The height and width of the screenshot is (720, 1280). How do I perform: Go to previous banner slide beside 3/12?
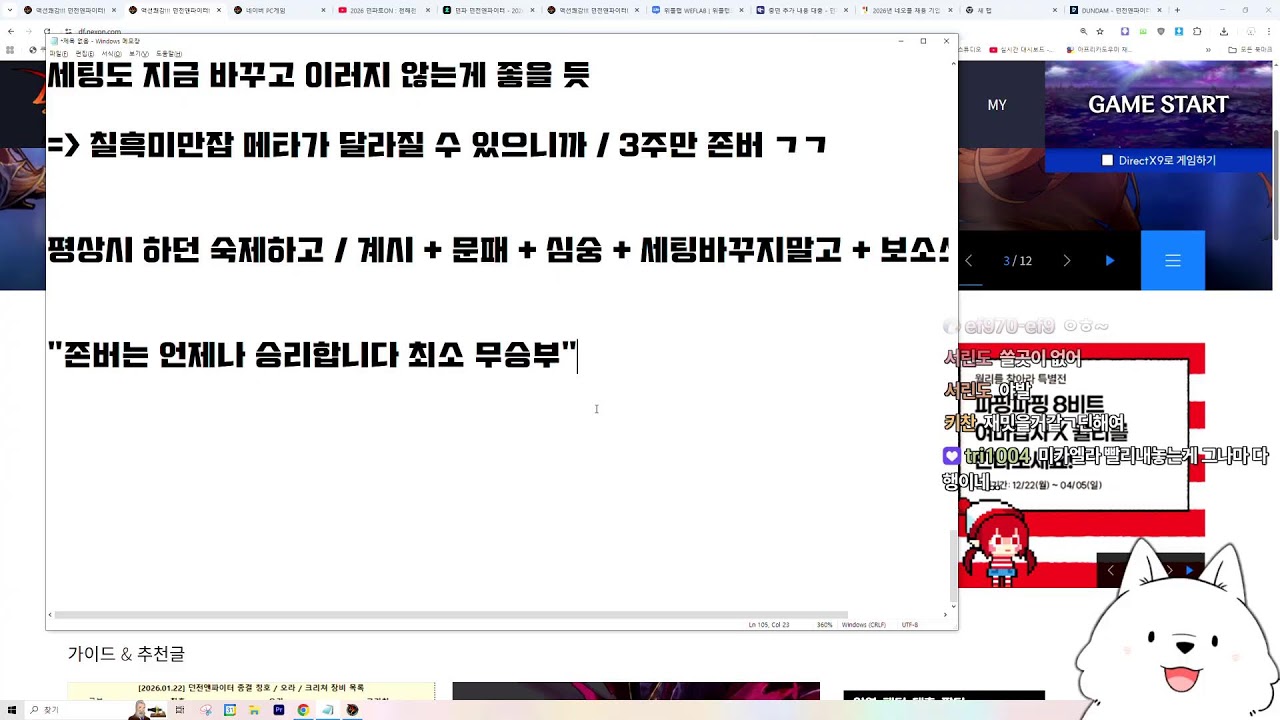pos(968,260)
